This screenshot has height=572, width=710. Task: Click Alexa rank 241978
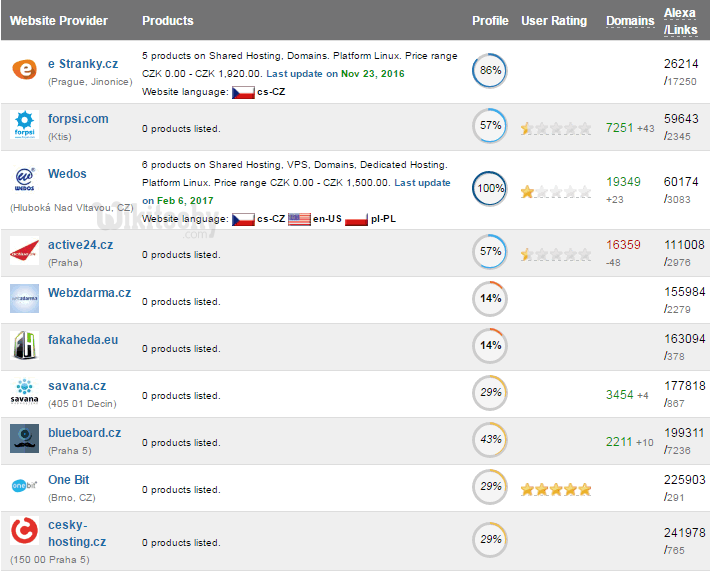pos(685,533)
